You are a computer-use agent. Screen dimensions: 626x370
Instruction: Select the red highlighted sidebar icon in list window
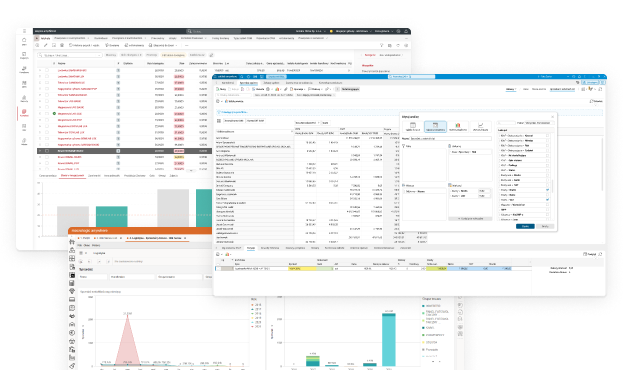click(24, 112)
